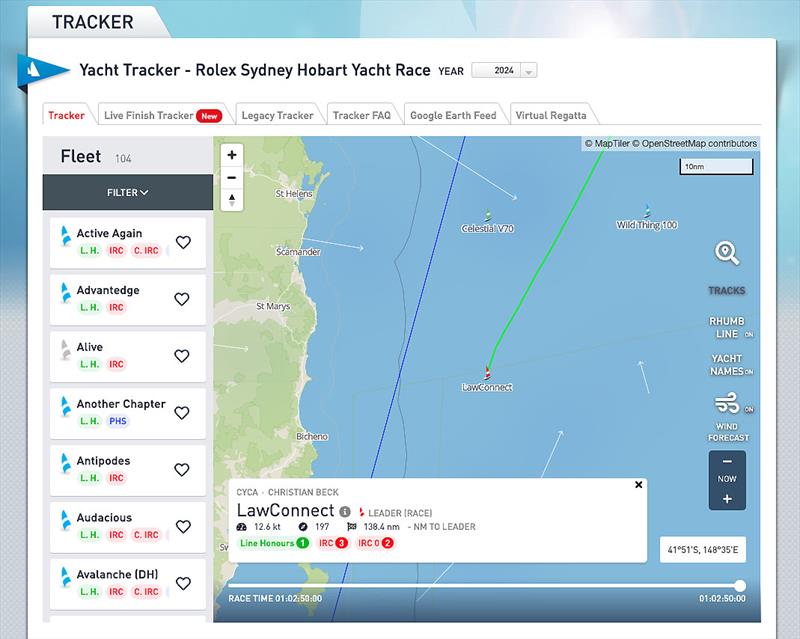Favorite Audacious with heart icon
The height and width of the screenshot is (639, 800).
[183, 526]
